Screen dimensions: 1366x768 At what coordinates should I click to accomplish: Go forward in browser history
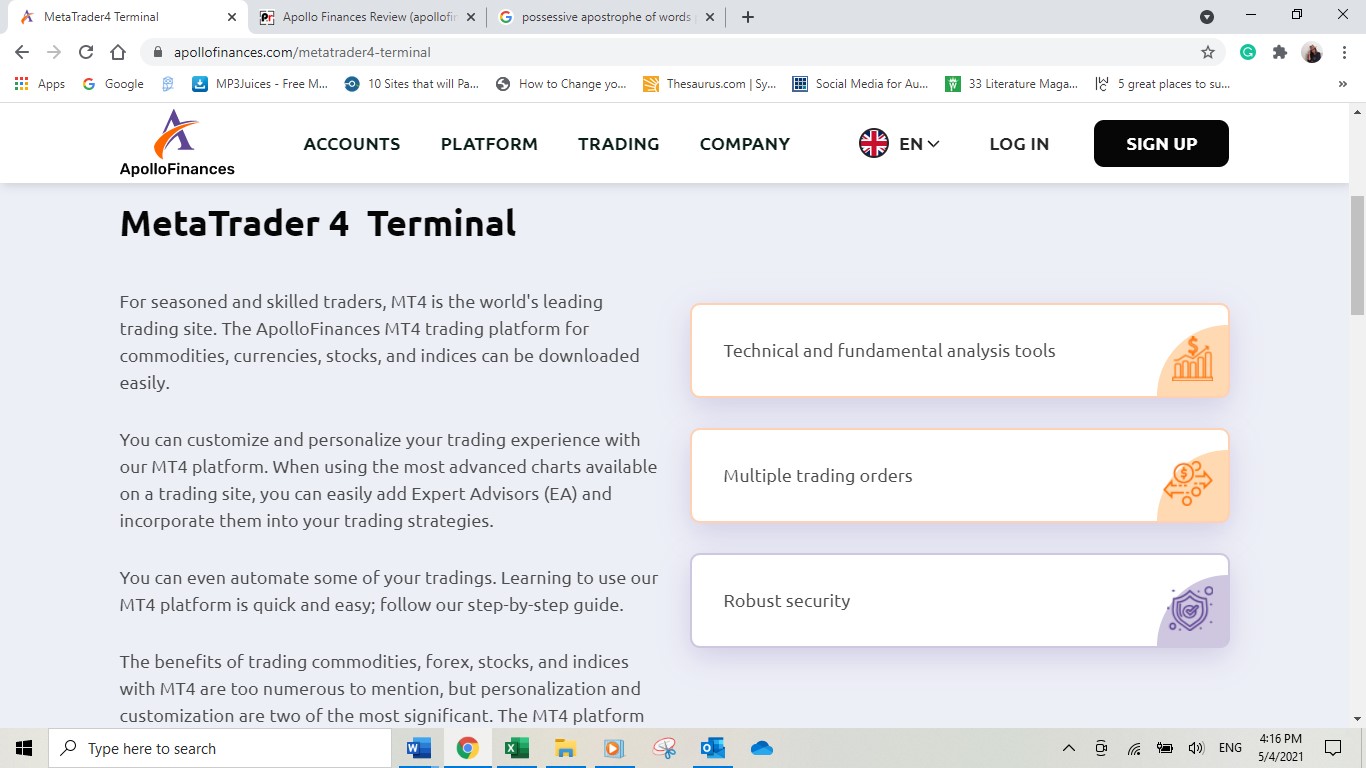point(54,52)
